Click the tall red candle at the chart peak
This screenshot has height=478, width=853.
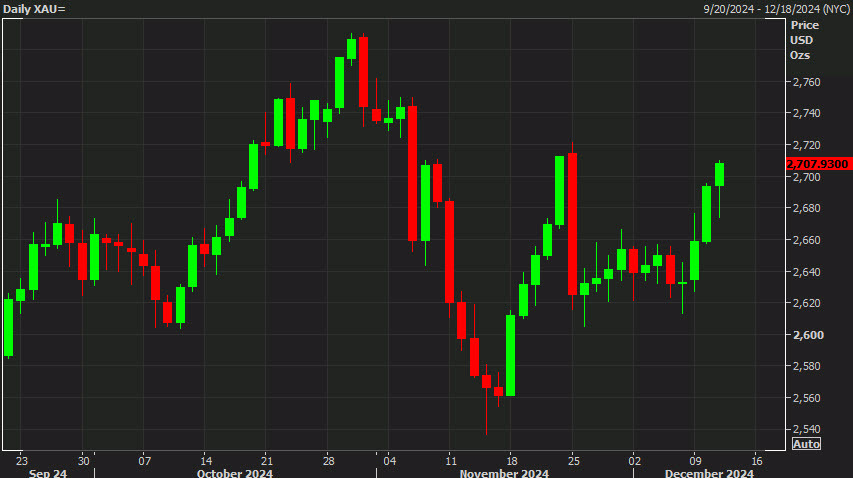(x=363, y=72)
